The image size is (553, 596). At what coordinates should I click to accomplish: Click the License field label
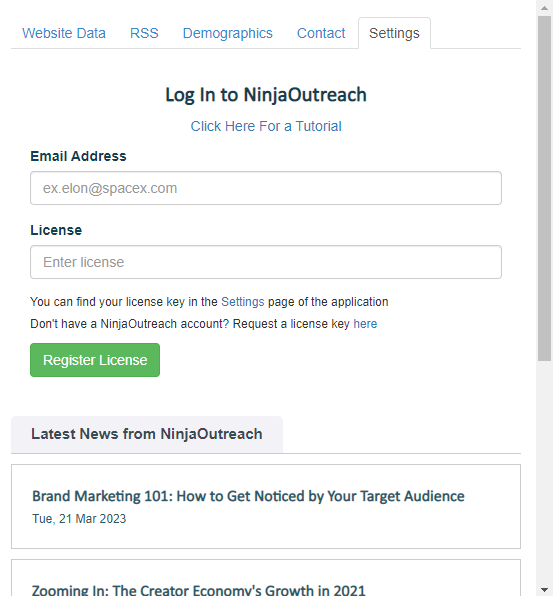[x=56, y=230]
